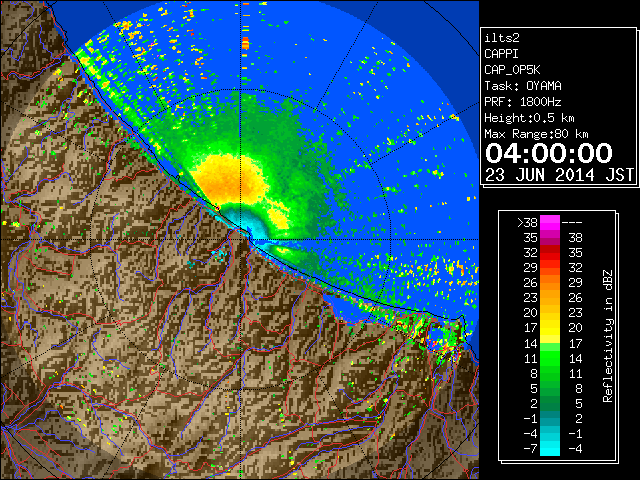
Task: Click the red-orange streak echo at top
Action: tap(245, 42)
